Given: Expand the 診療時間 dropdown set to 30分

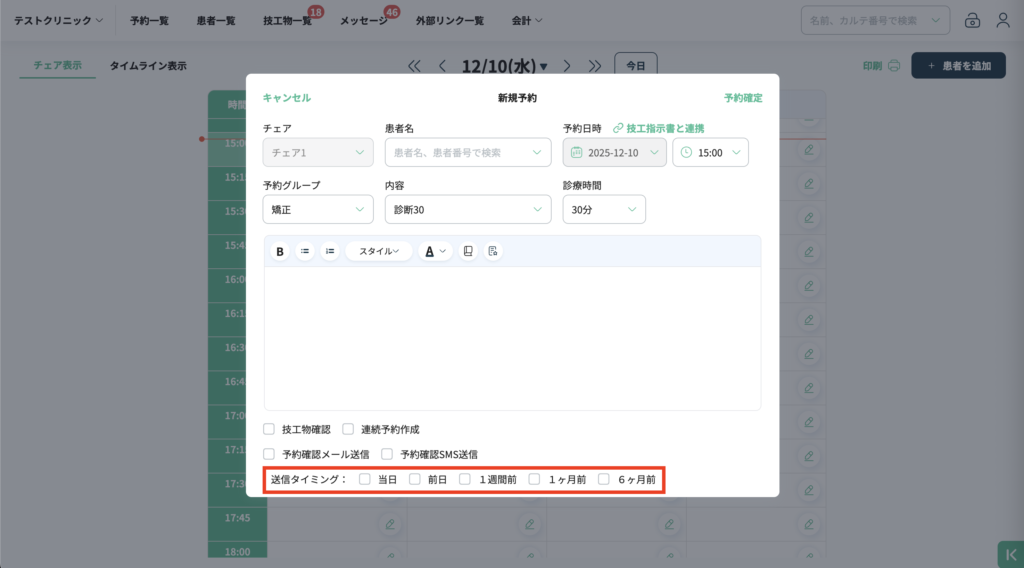Looking at the screenshot, I should click(x=604, y=209).
